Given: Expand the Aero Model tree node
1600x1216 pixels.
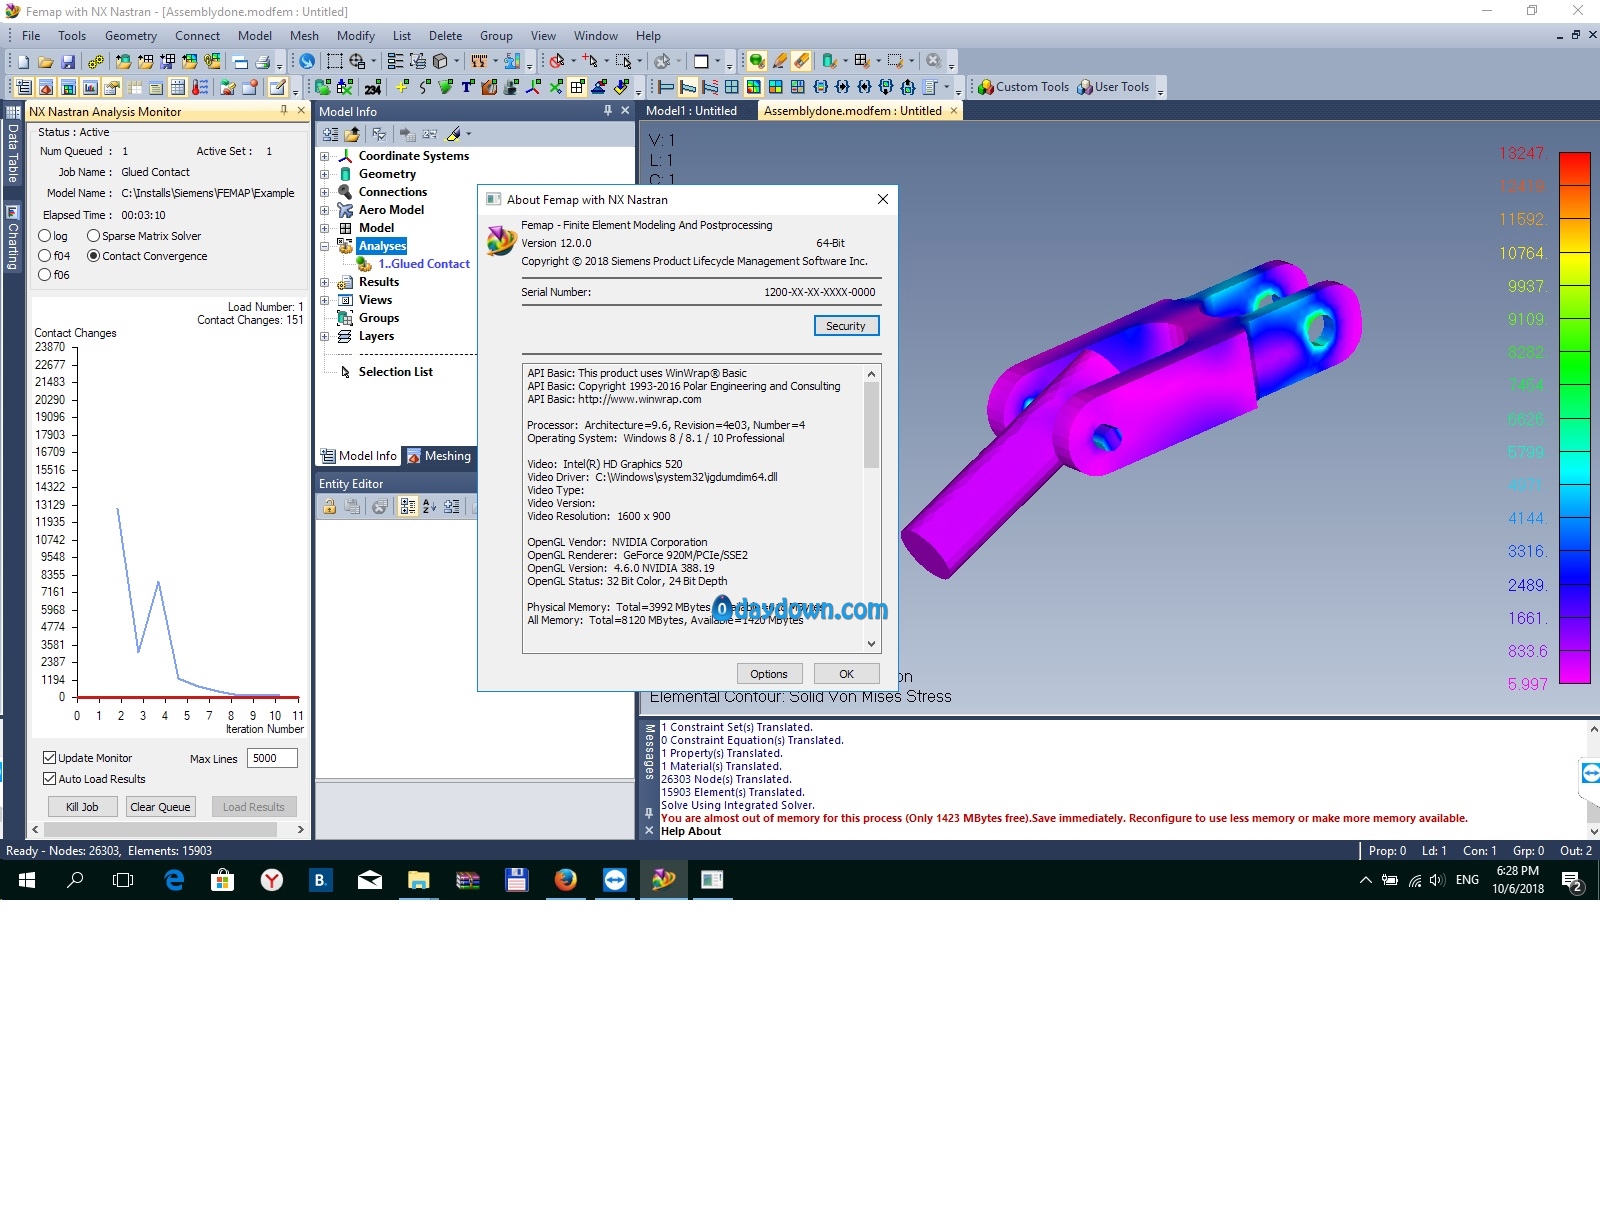Looking at the screenshot, I should 324,210.
